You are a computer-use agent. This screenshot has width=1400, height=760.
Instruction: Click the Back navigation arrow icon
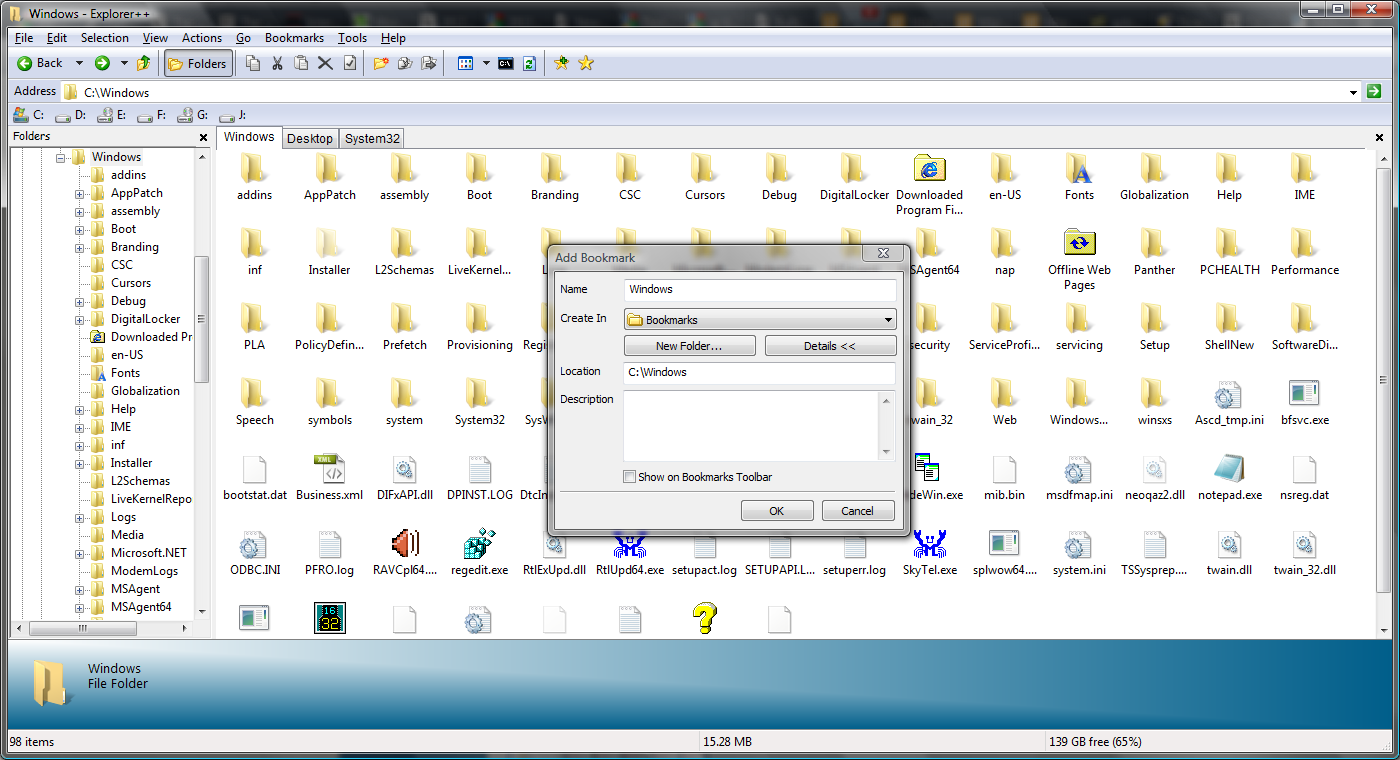point(24,63)
